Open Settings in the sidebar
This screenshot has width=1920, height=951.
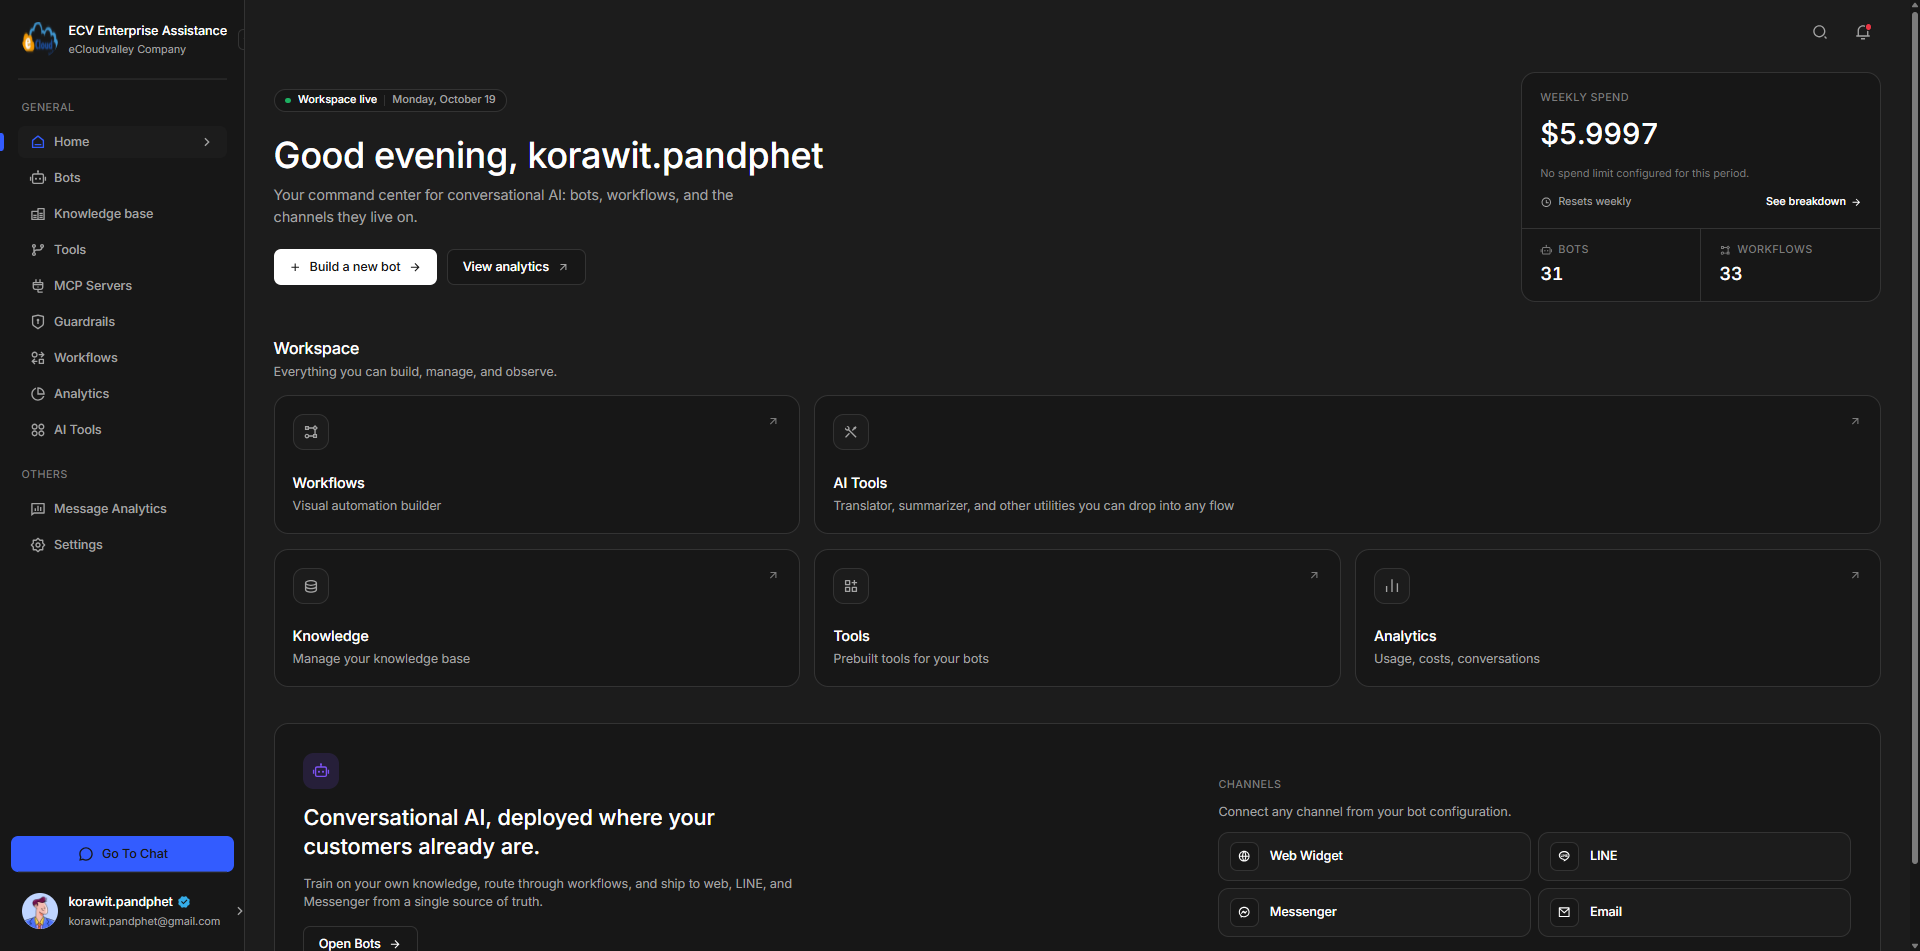(x=122, y=545)
